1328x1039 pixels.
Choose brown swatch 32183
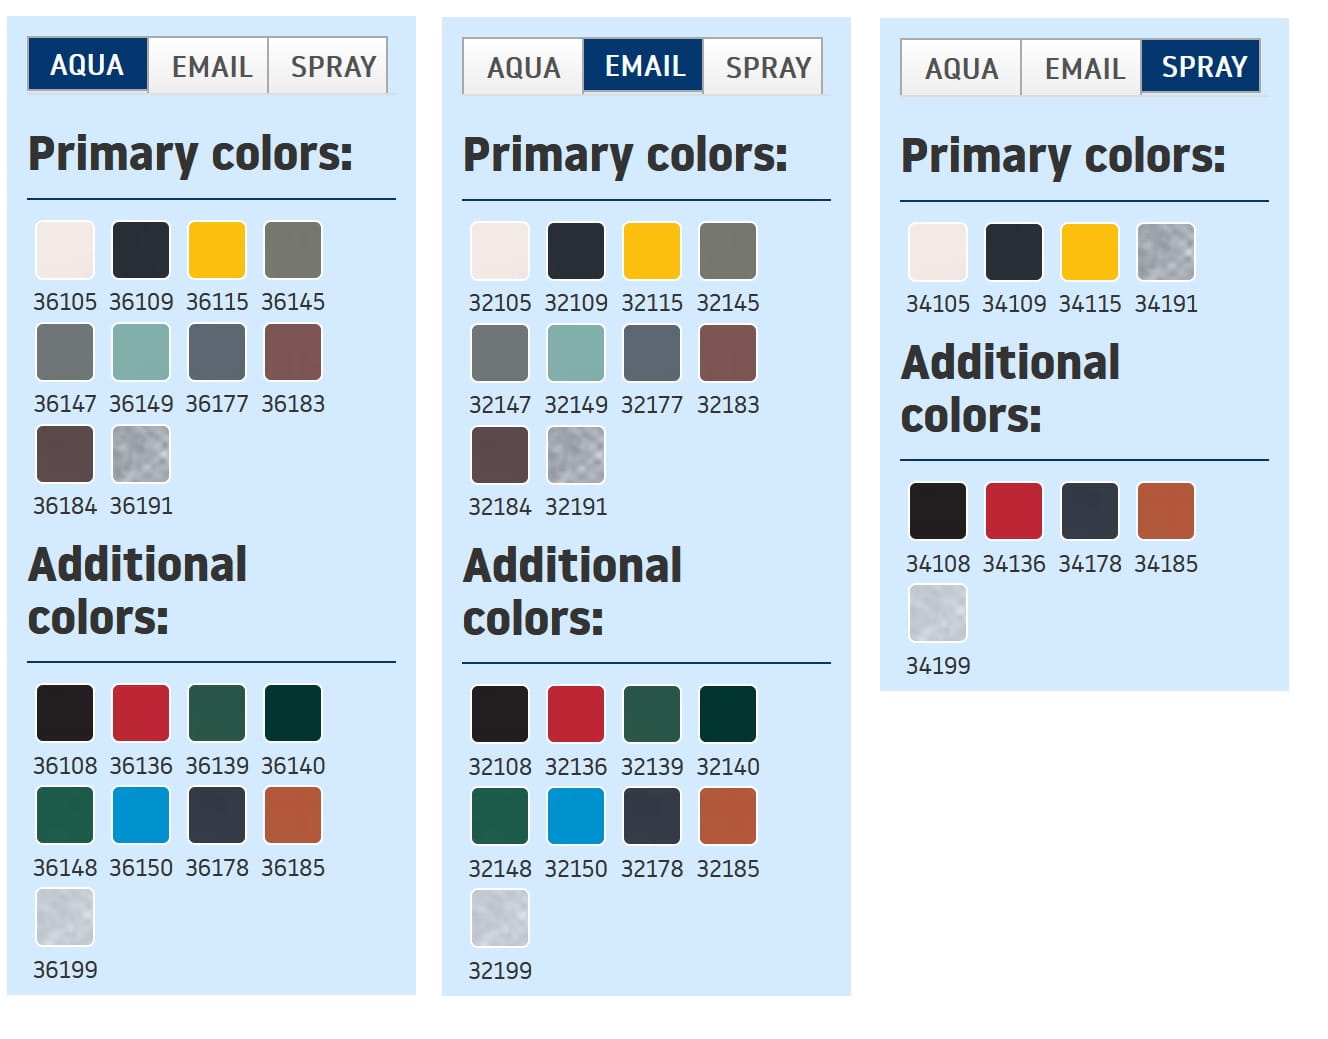[x=728, y=353]
